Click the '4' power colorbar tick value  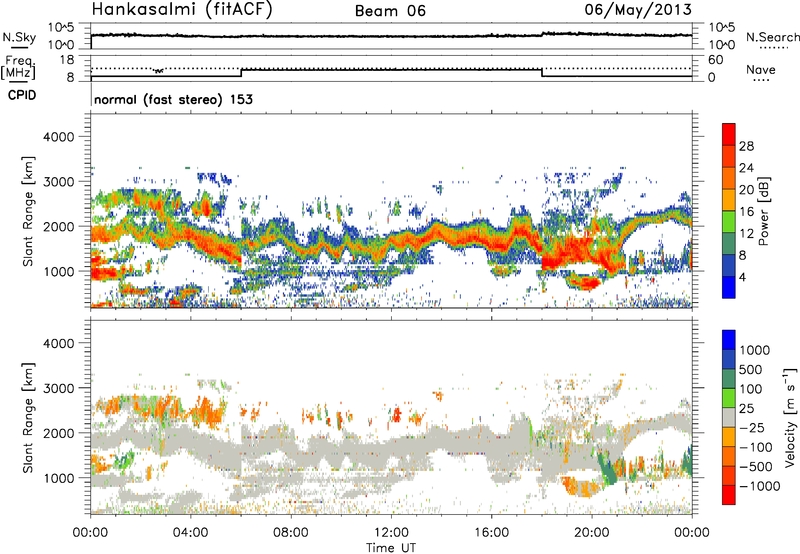pyautogui.click(x=742, y=277)
